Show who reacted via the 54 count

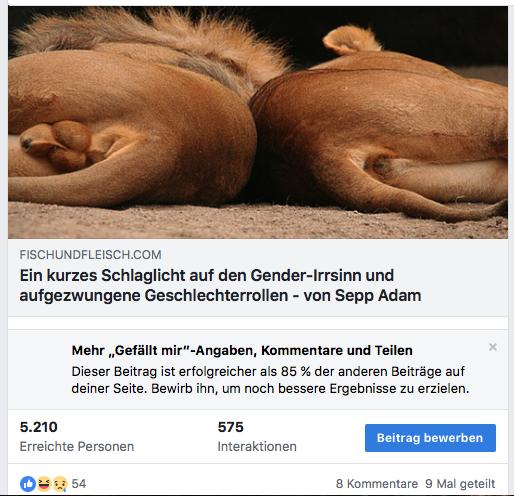79,484
